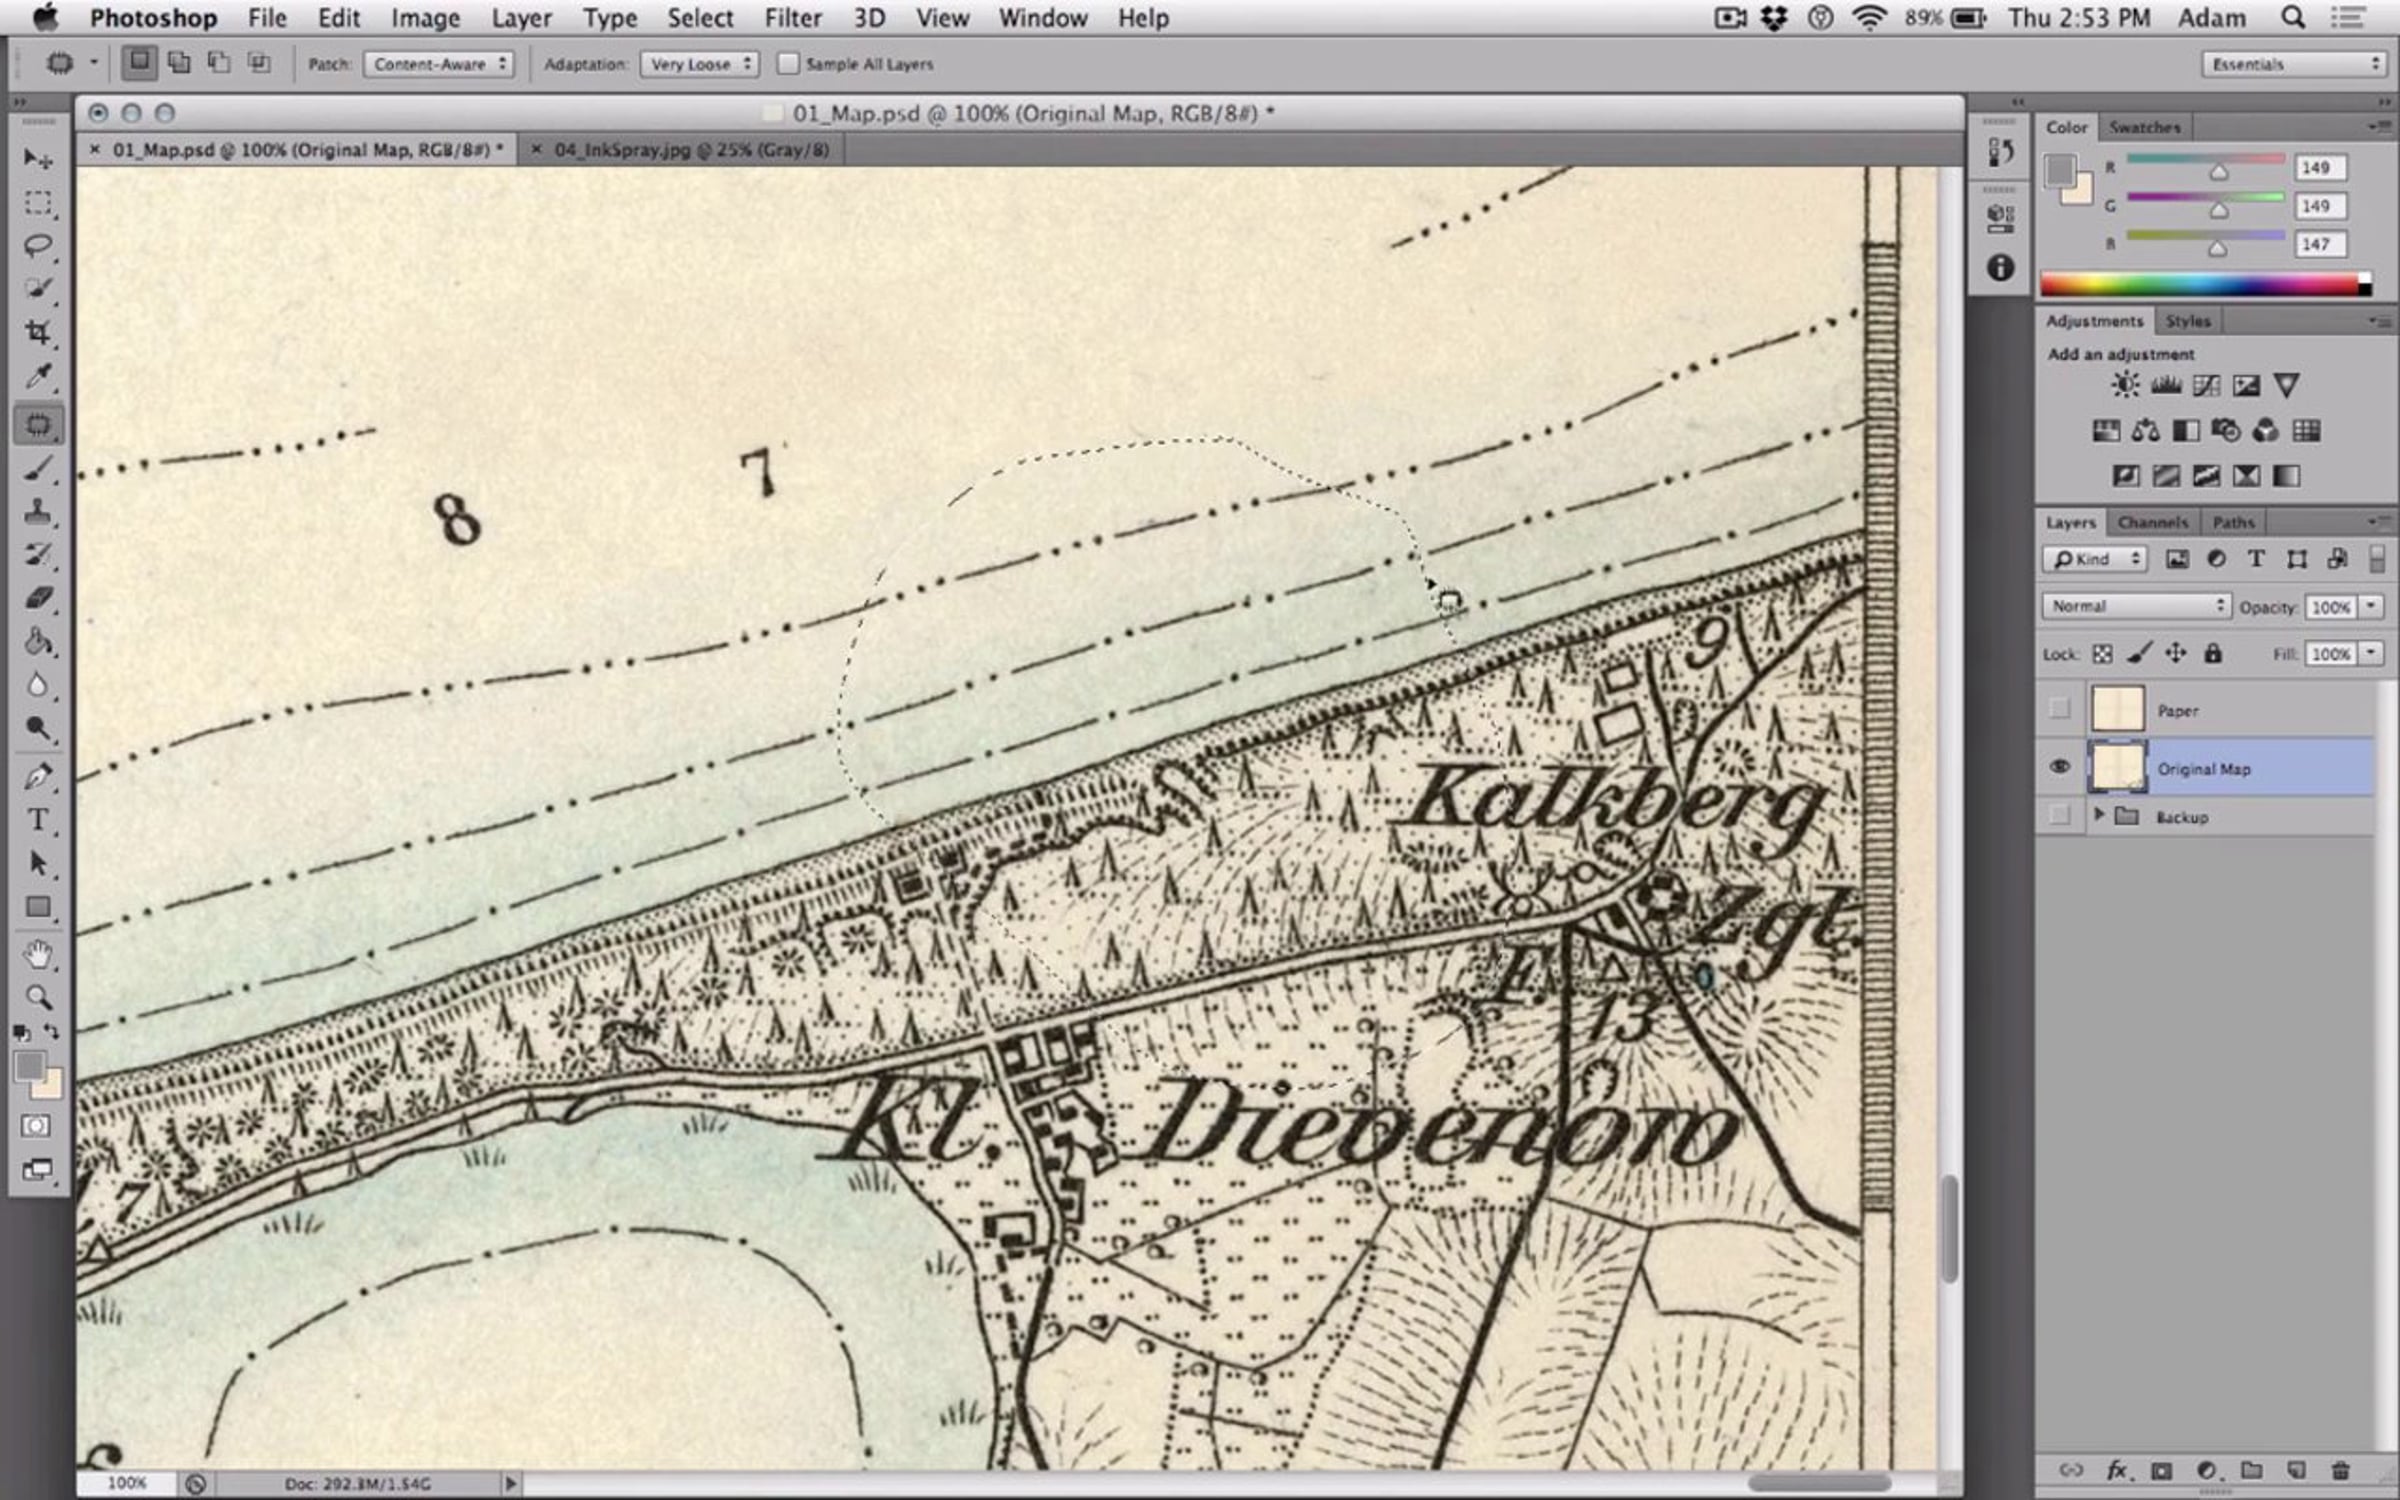Toggle lock image pixels
Viewport: 2400px width, 1500px height.
pos(2139,654)
